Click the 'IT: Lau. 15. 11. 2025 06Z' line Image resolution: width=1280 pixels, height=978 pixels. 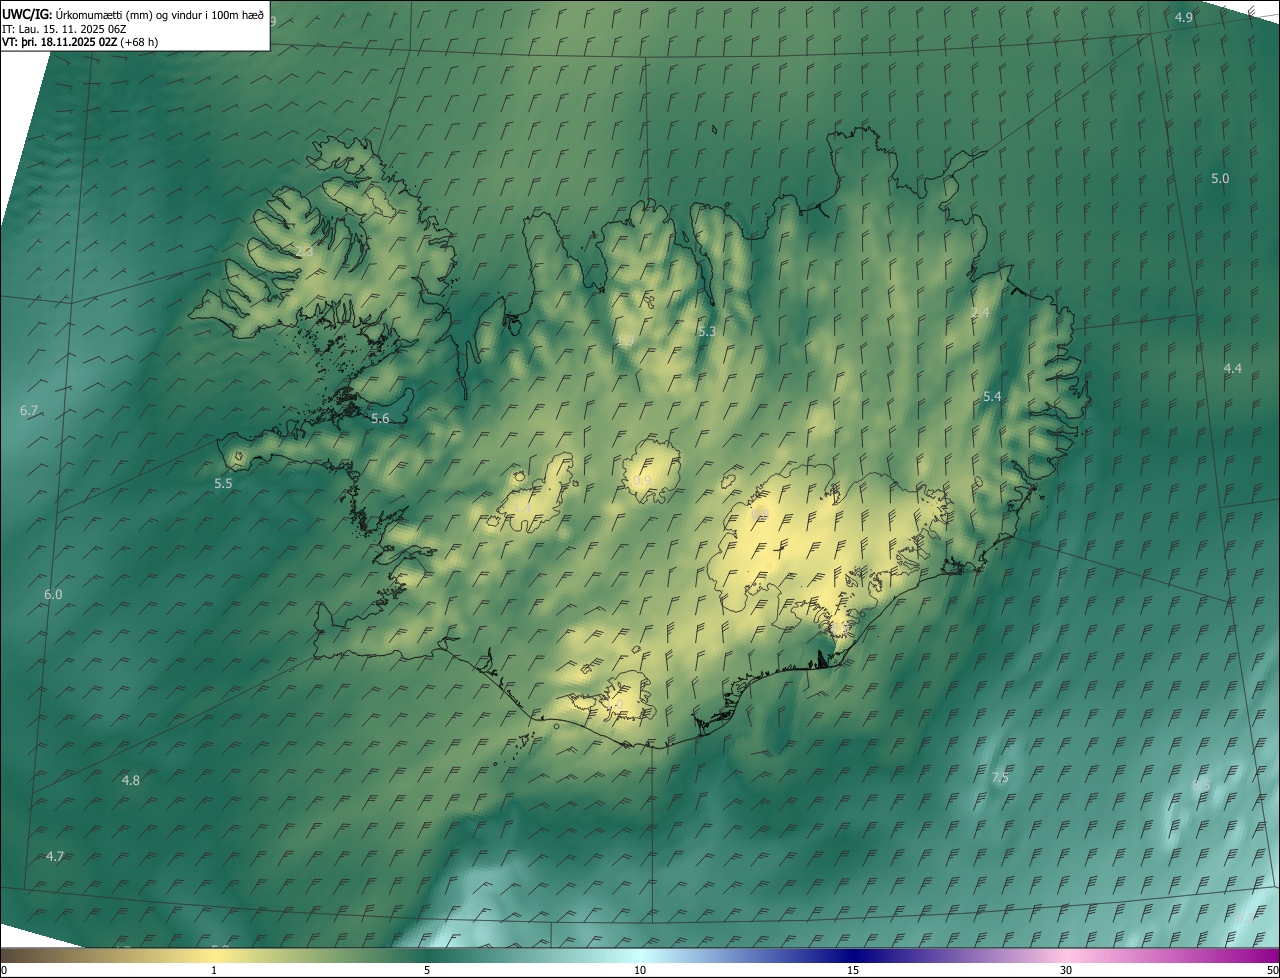[64, 29]
